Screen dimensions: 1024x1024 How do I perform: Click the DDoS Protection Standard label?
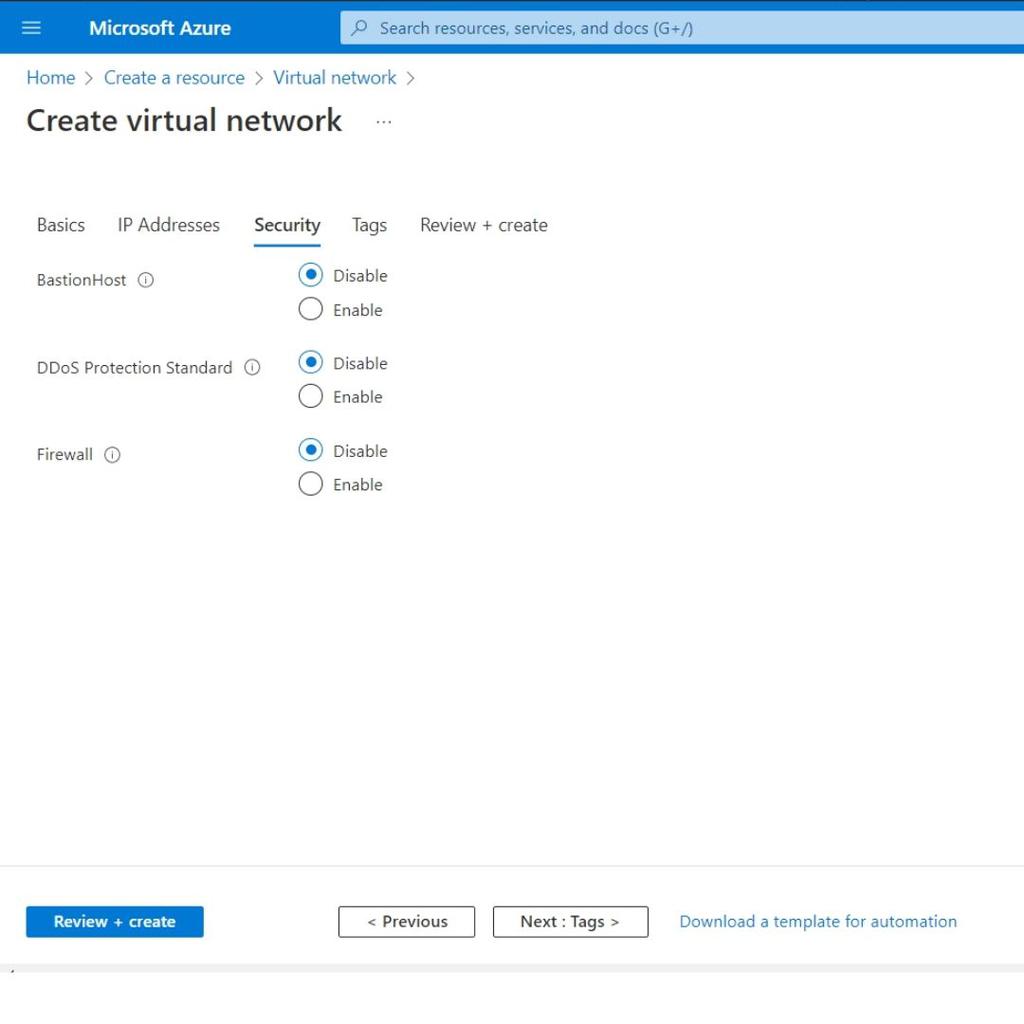click(135, 368)
